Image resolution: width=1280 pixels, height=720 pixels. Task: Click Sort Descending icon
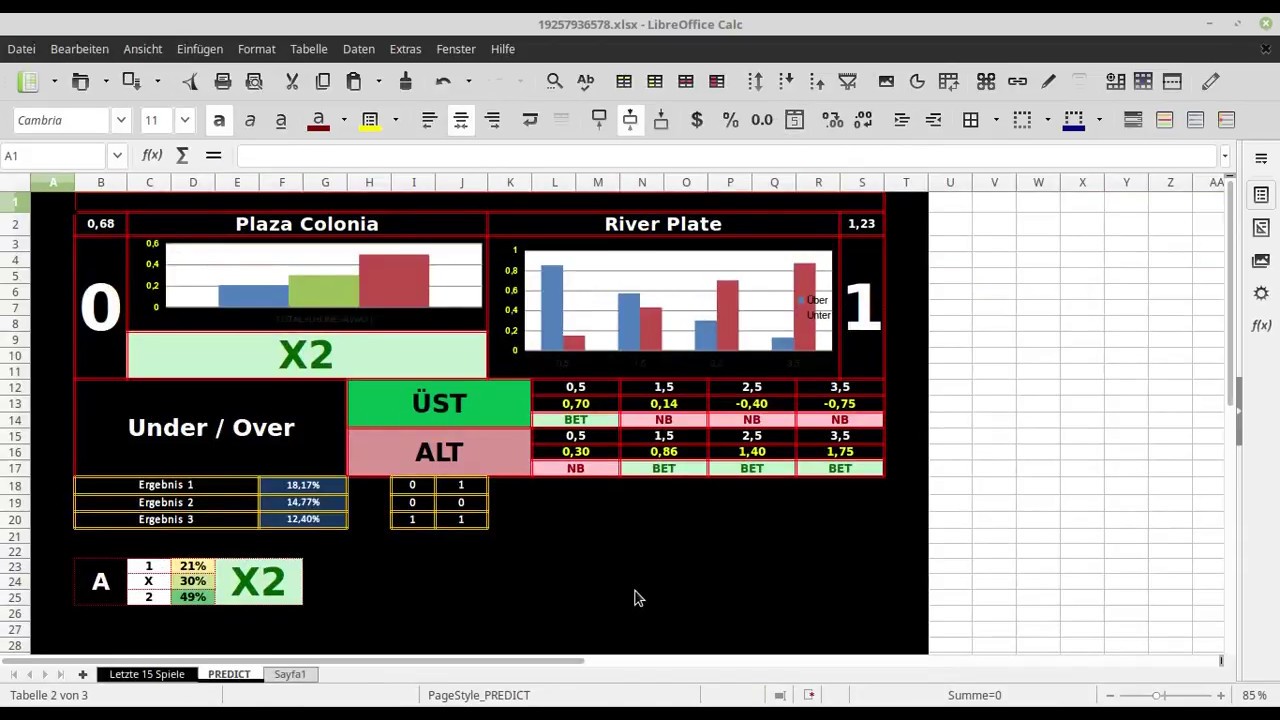[x=817, y=82]
